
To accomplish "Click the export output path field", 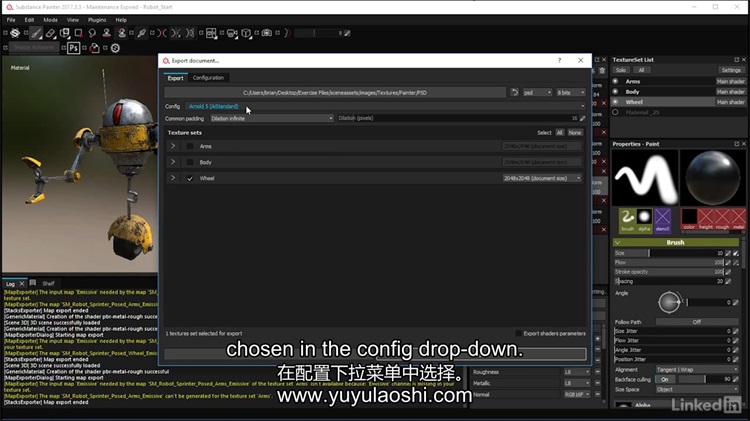I will [335, 93].
